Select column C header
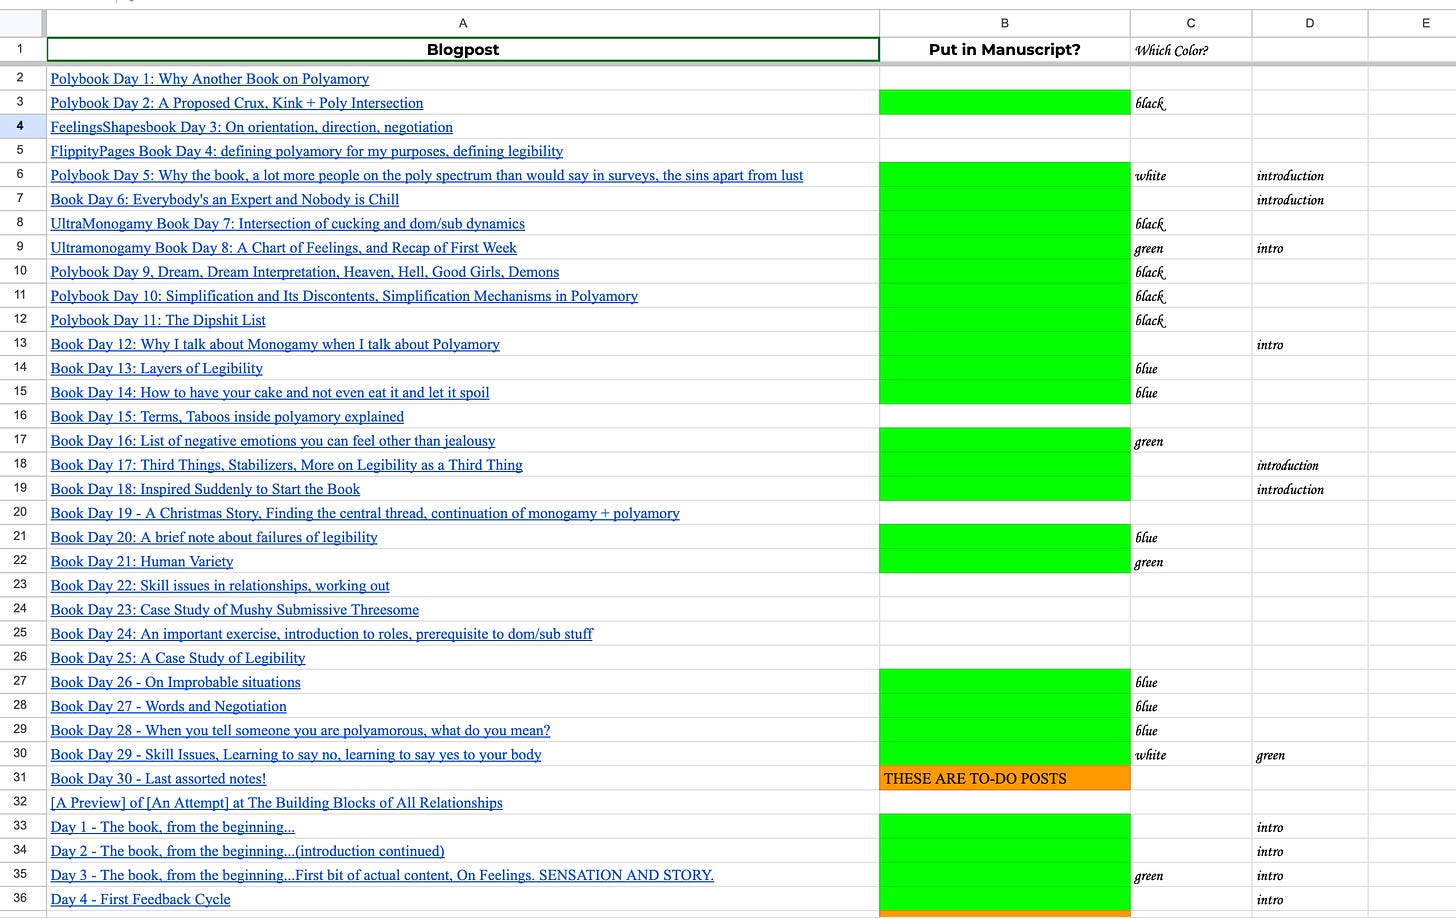This screenshot has width=1456, height=919. 1191,23
